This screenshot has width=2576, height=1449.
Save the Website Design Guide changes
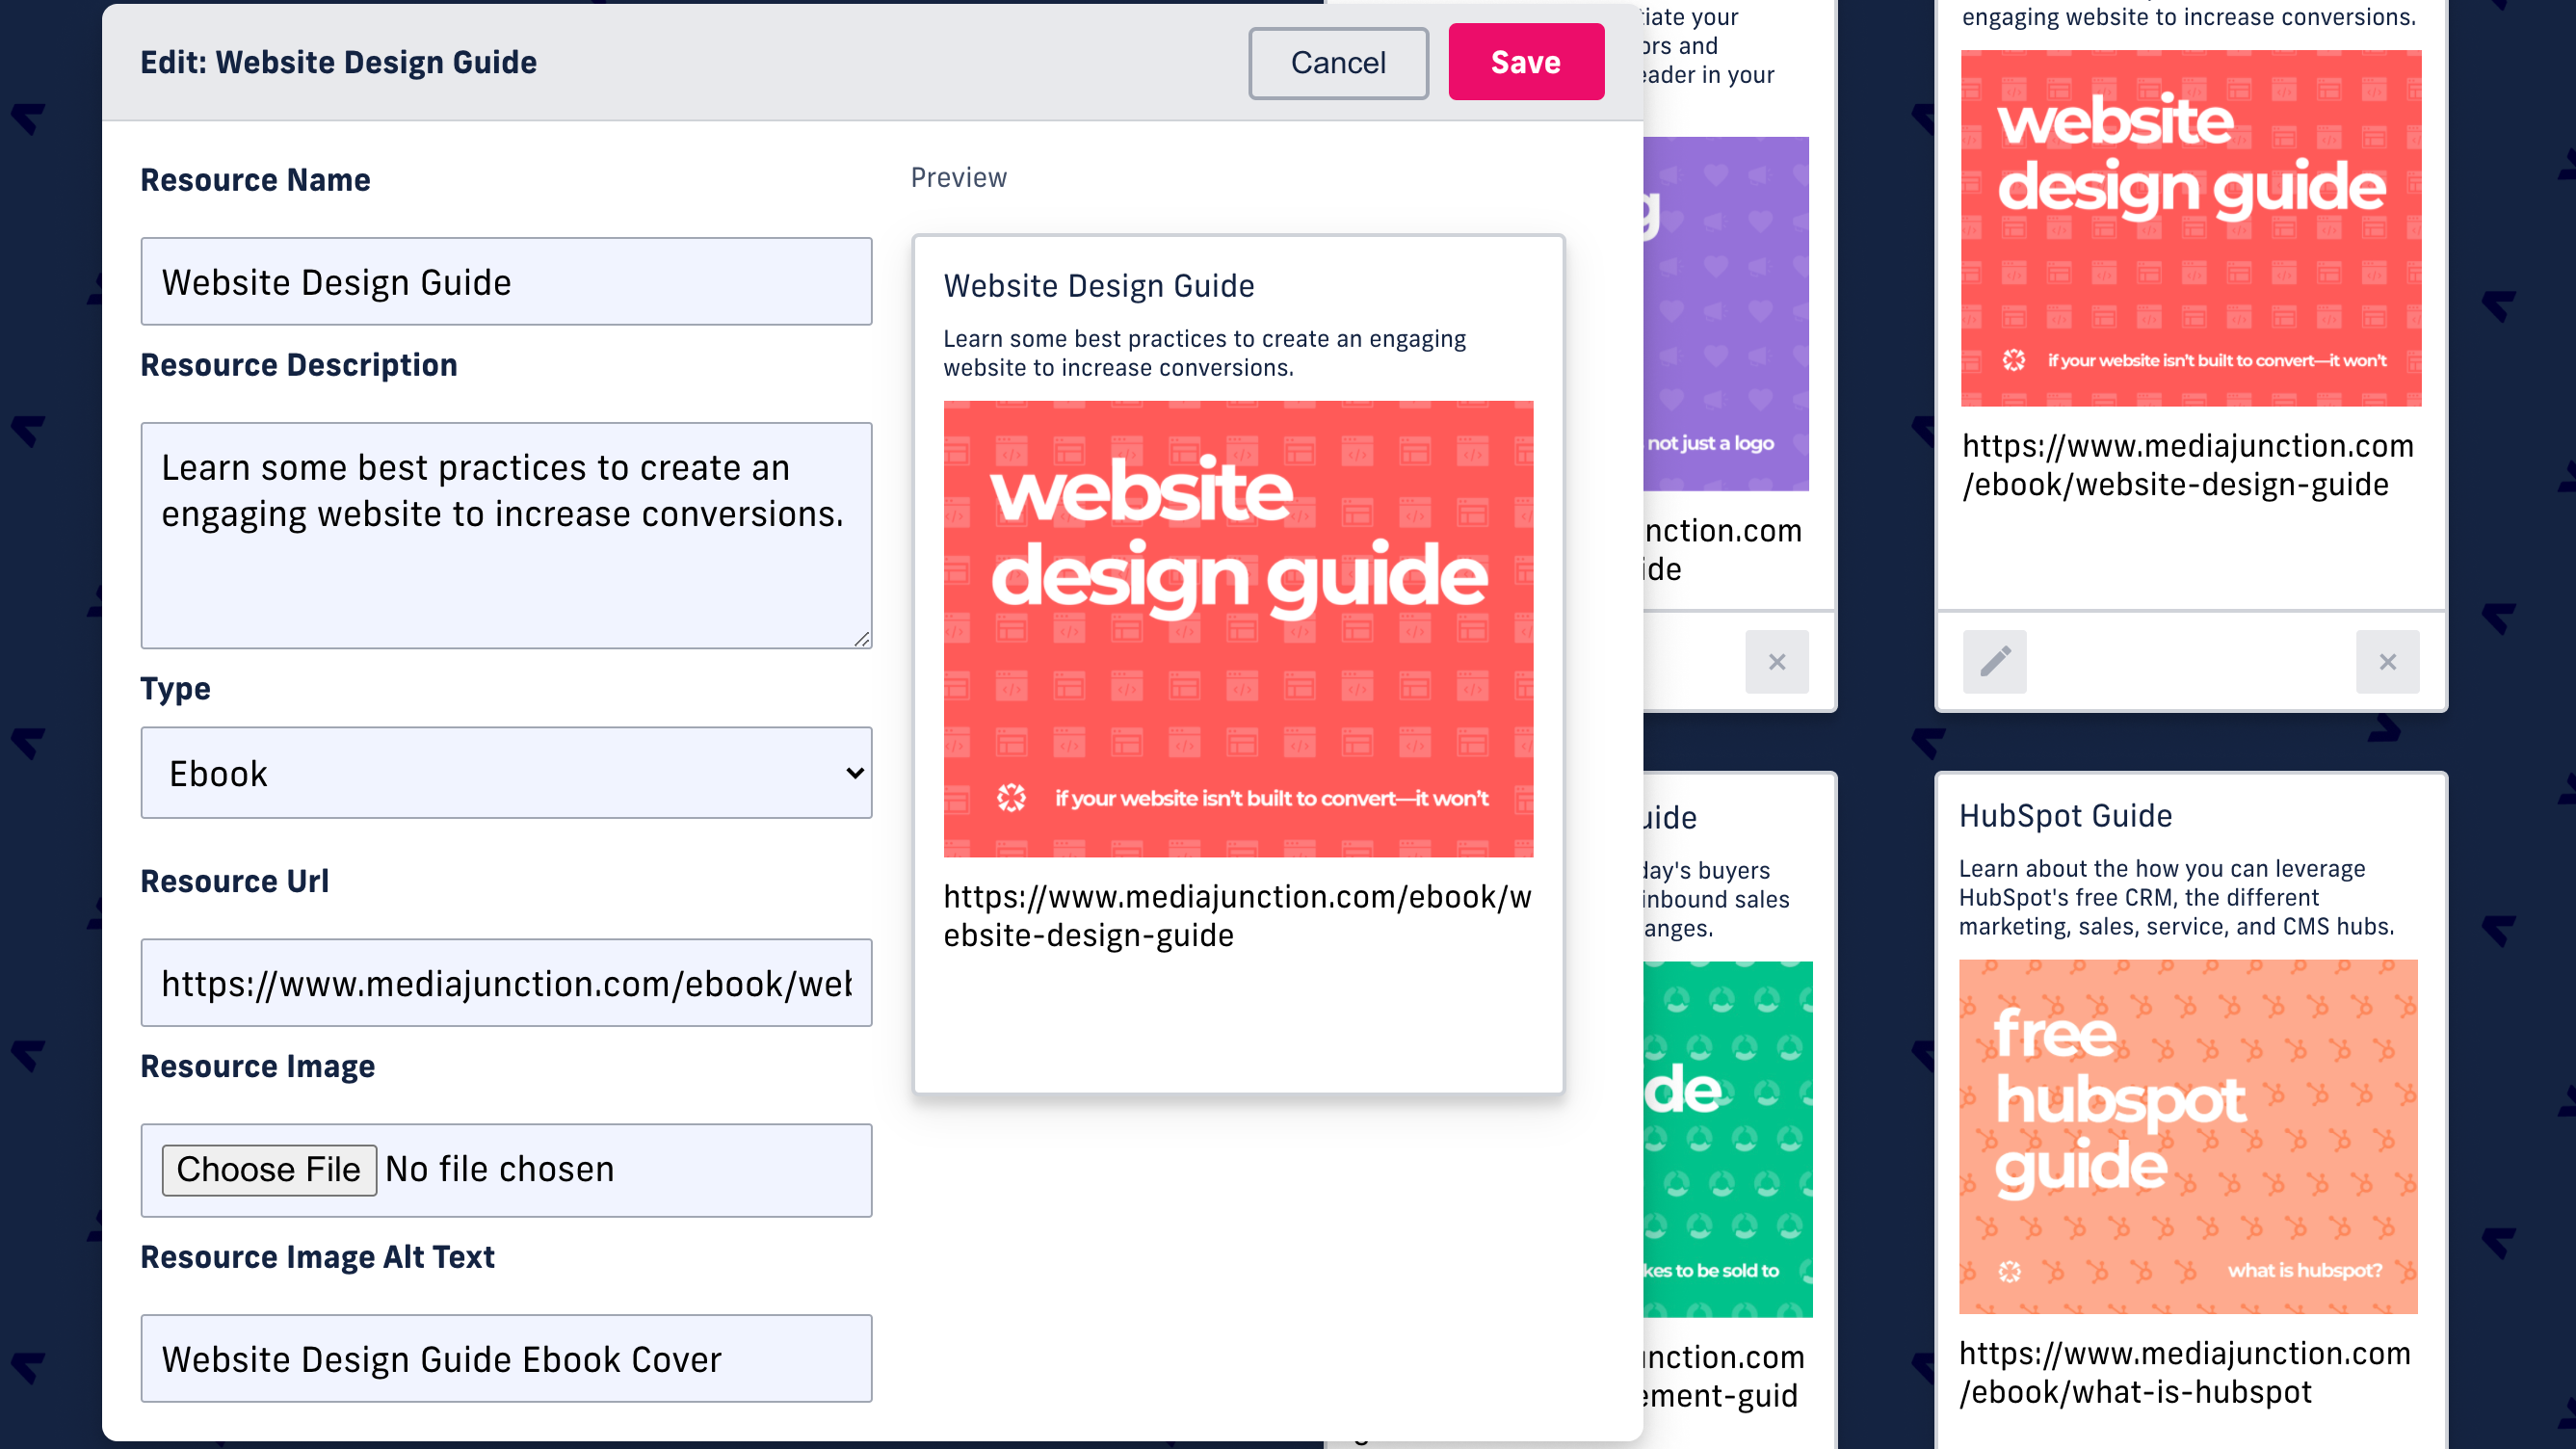1525,61
